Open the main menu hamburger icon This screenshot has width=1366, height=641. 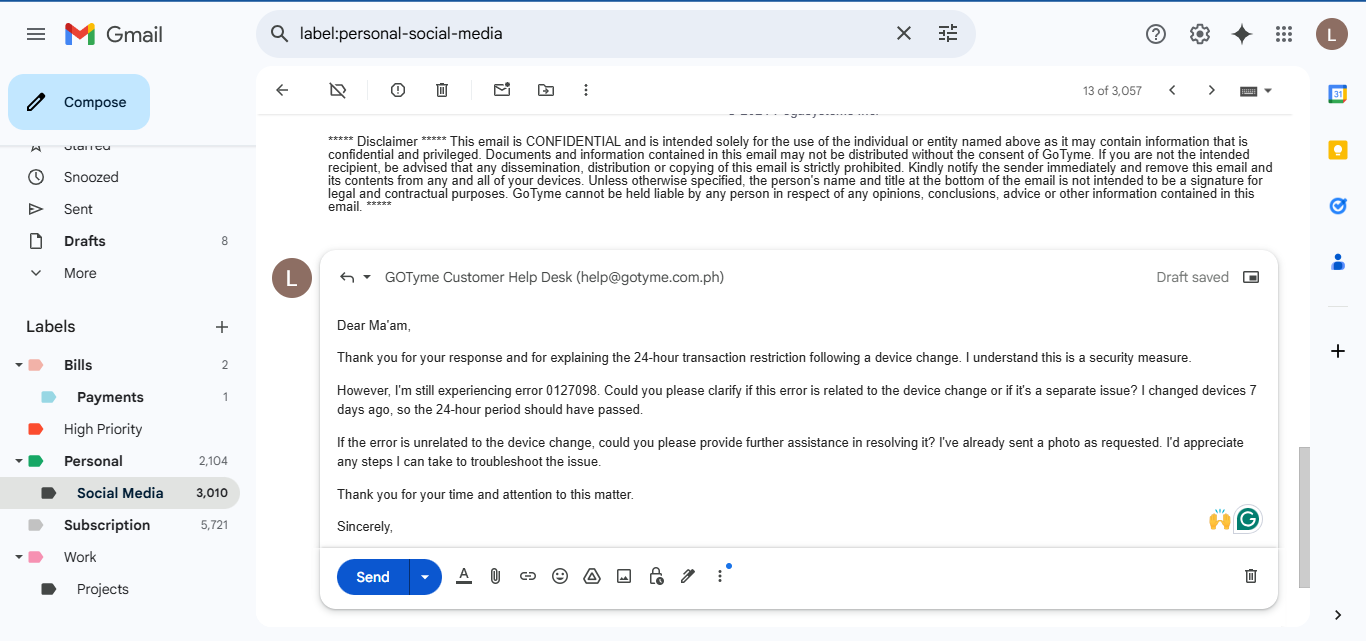click(x=36, y=34)
